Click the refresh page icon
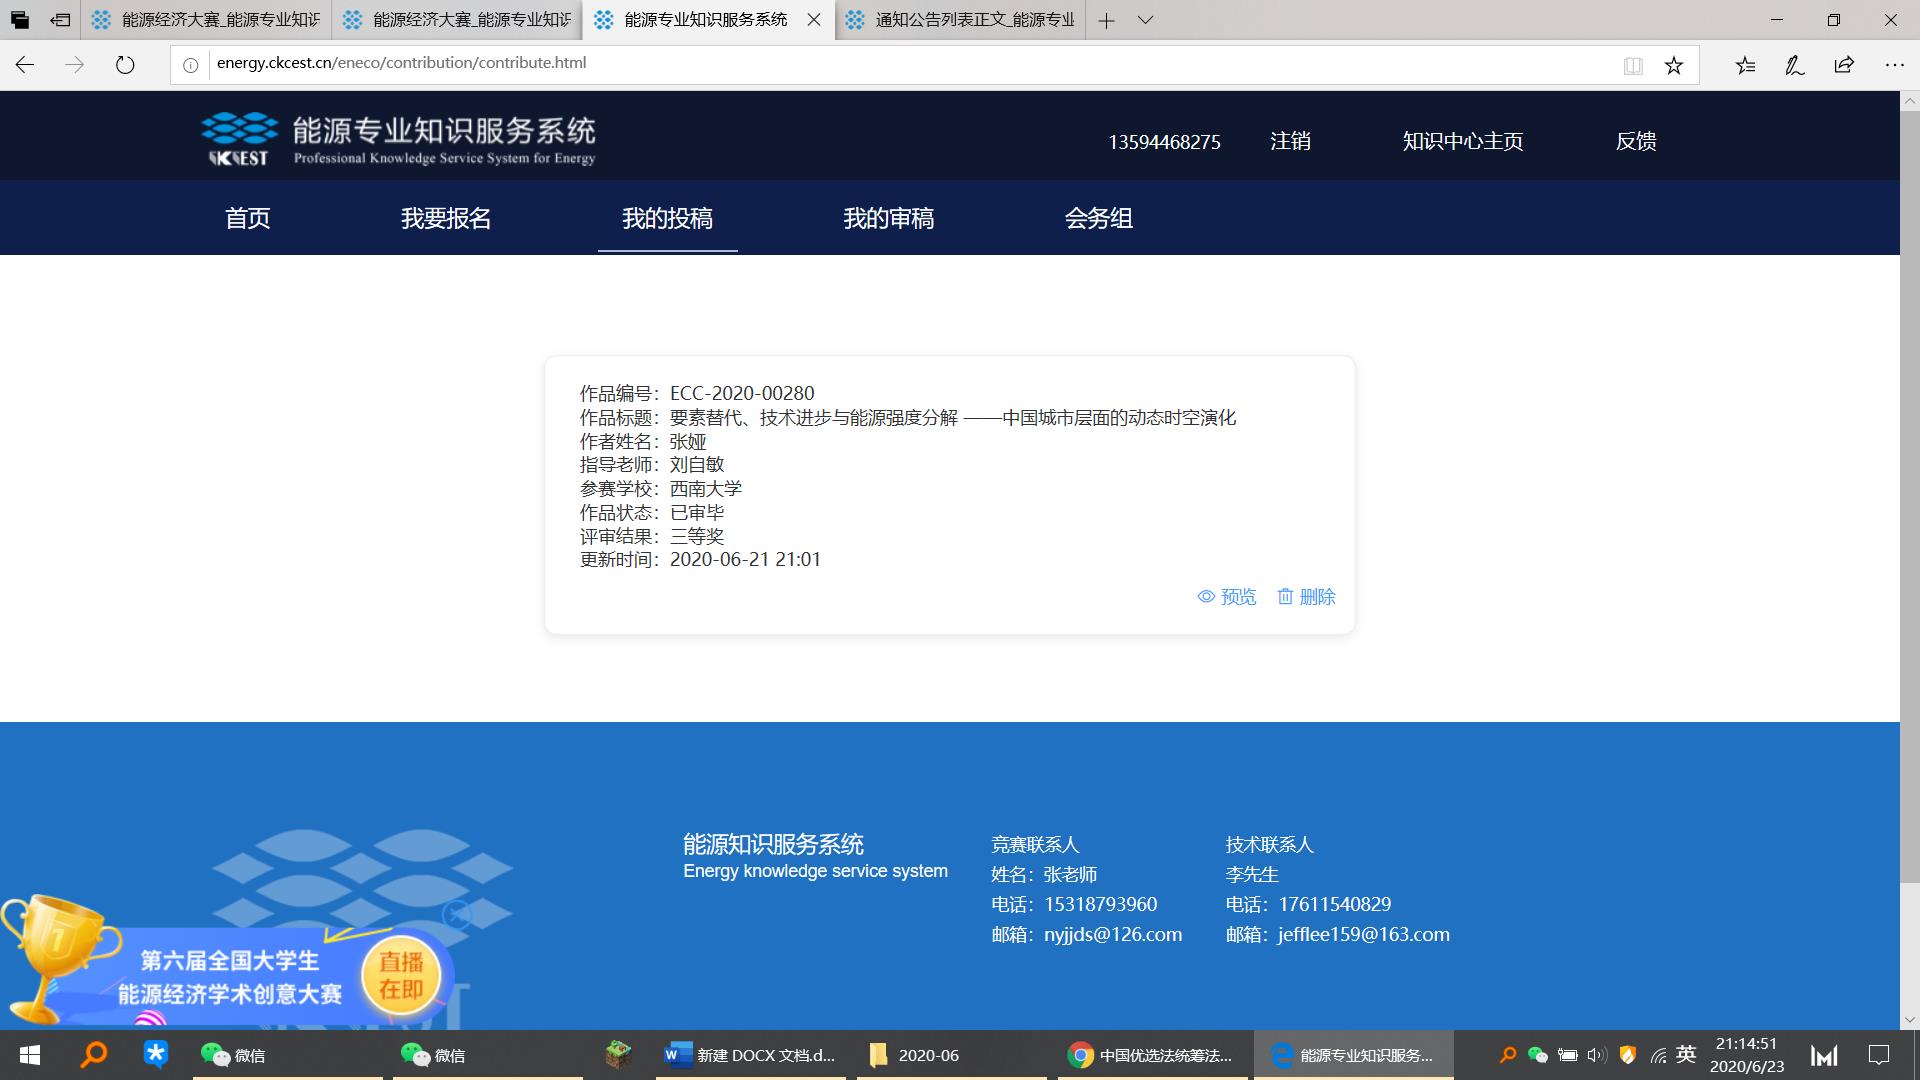The width and height of the screenshot is (1920, 1080). (124, 64)
